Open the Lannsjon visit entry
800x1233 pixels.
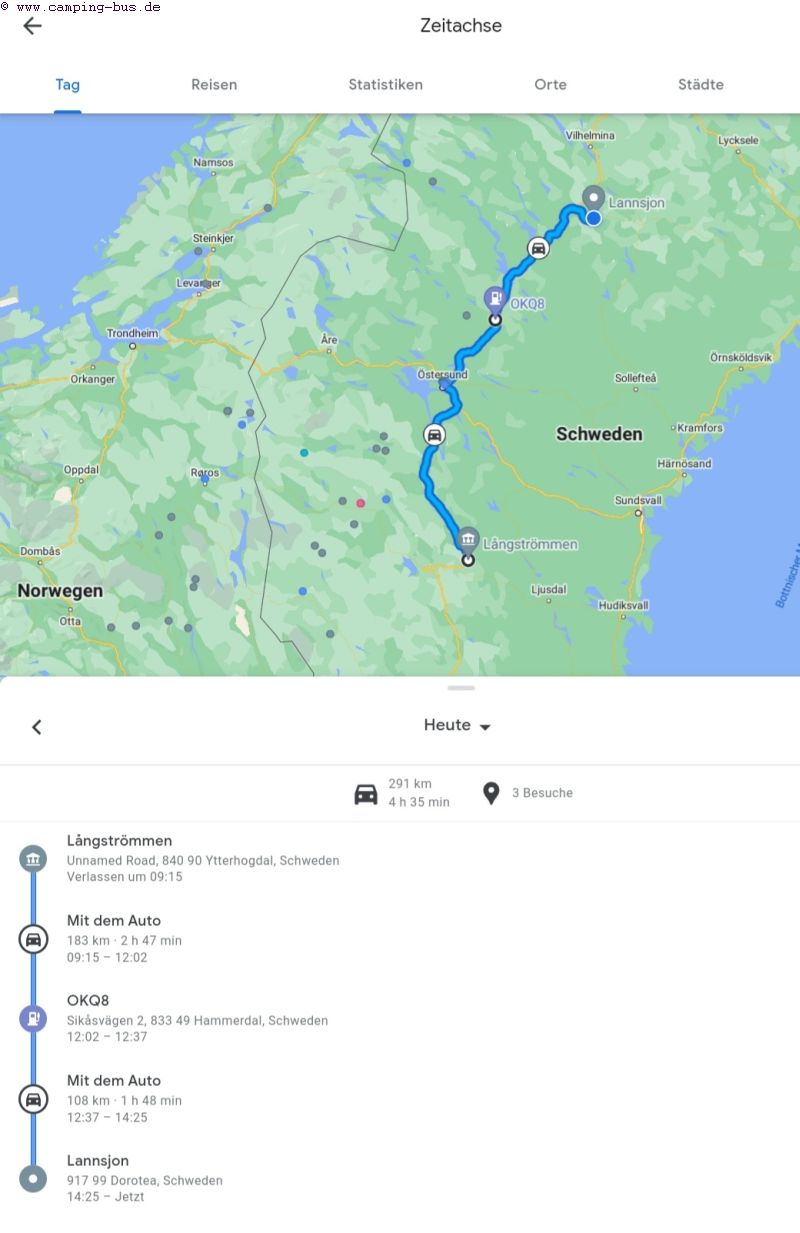(400, 1178)
